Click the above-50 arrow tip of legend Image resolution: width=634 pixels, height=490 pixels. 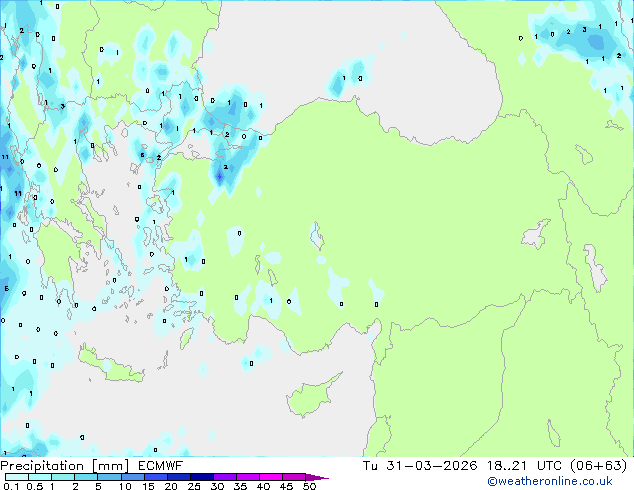(317, 477)
